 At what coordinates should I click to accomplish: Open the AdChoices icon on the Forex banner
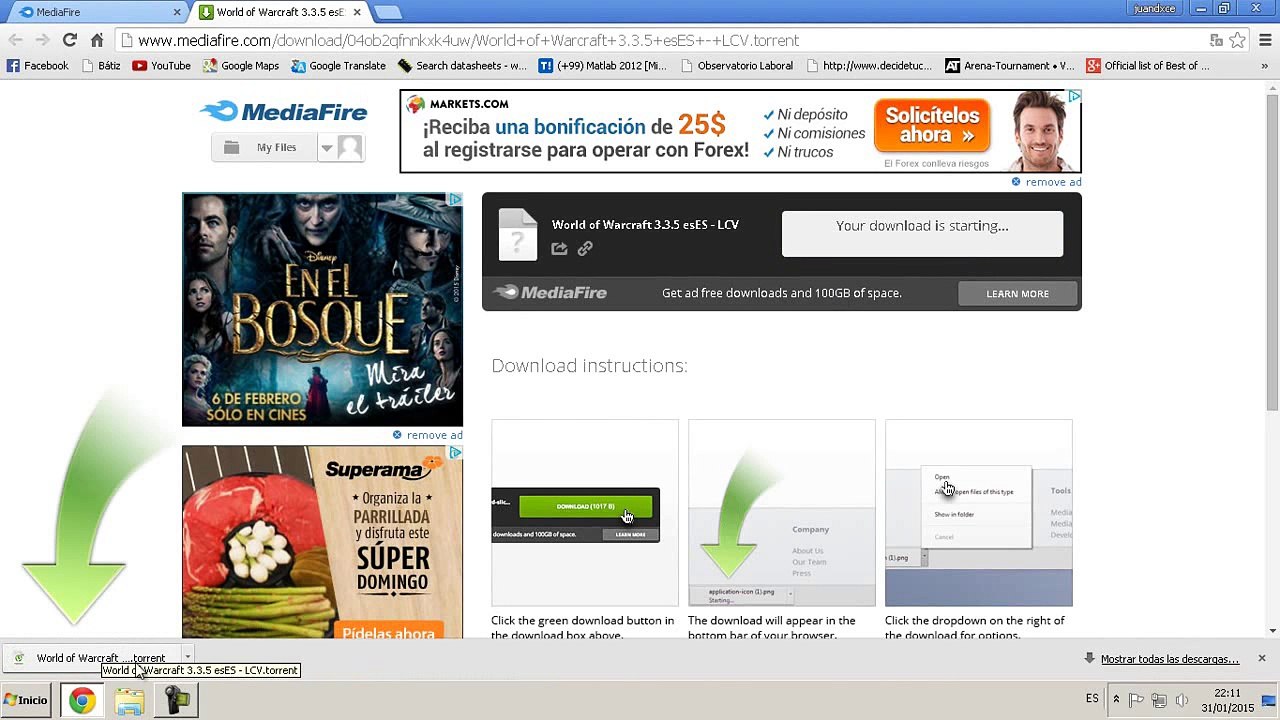1074,97
